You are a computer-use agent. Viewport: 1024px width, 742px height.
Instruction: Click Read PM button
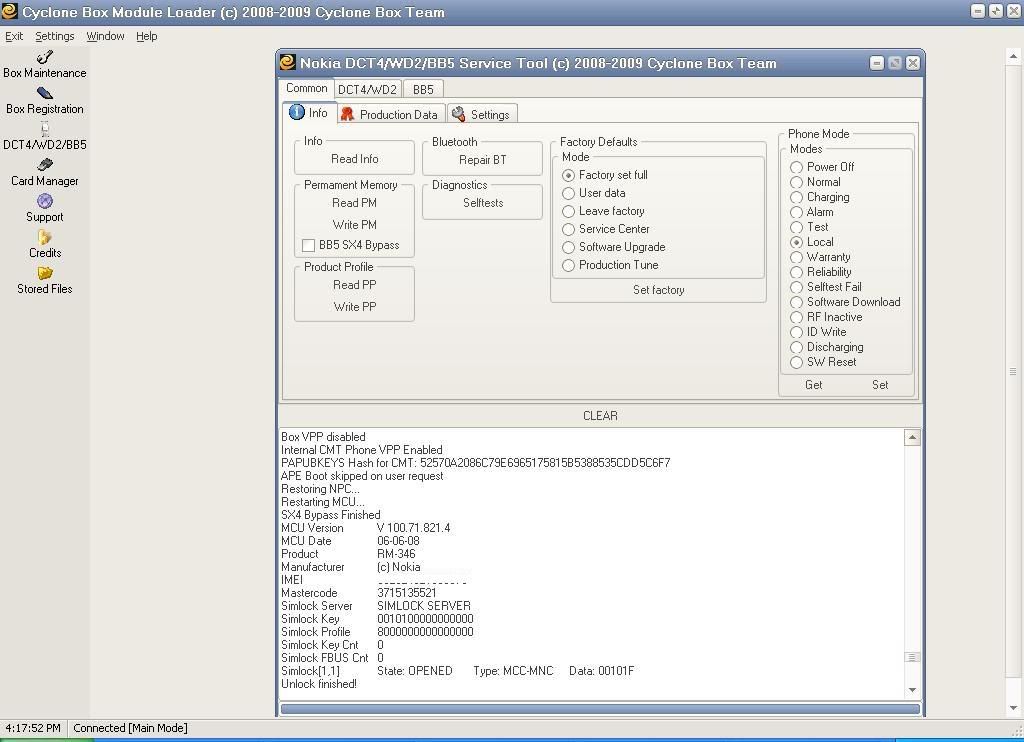pyautogui.click(x=355, y=203)
